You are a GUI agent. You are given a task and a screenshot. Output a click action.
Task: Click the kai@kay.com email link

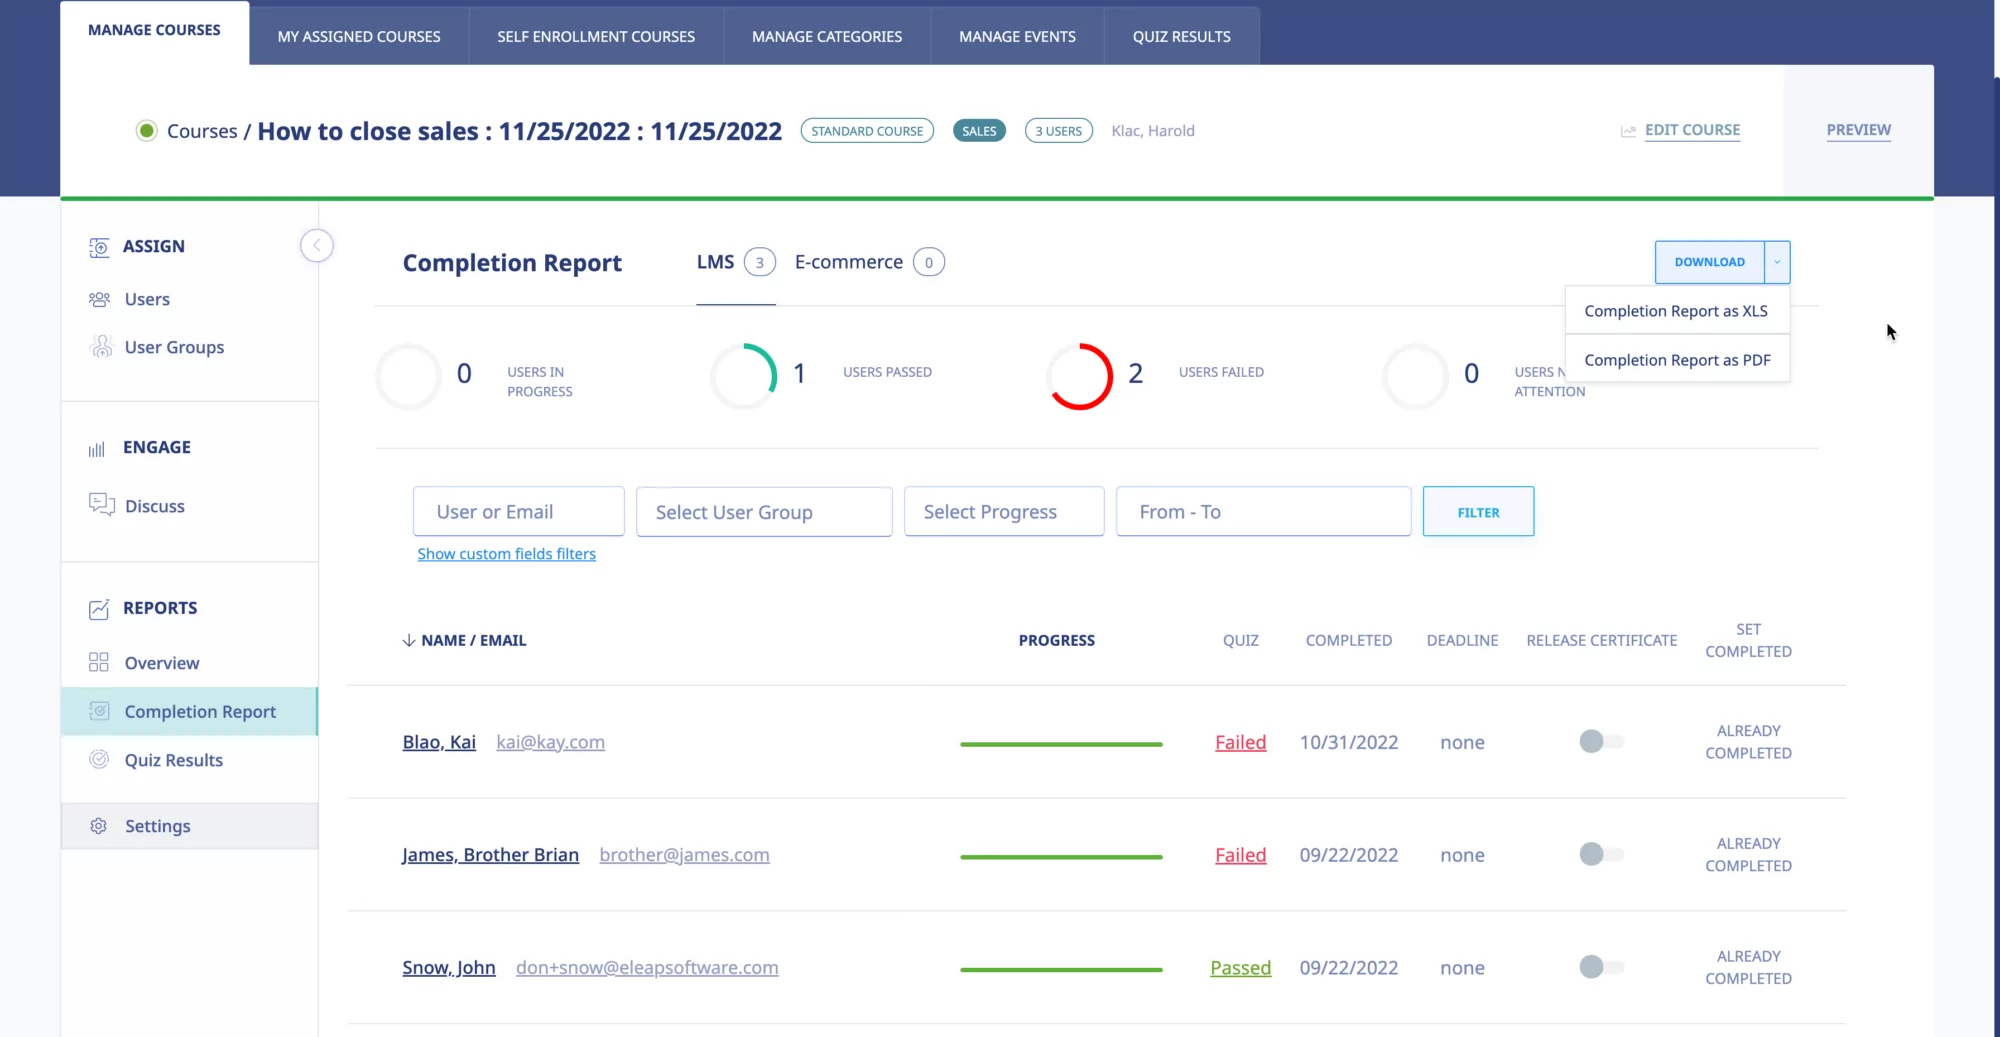click(550, 742)
